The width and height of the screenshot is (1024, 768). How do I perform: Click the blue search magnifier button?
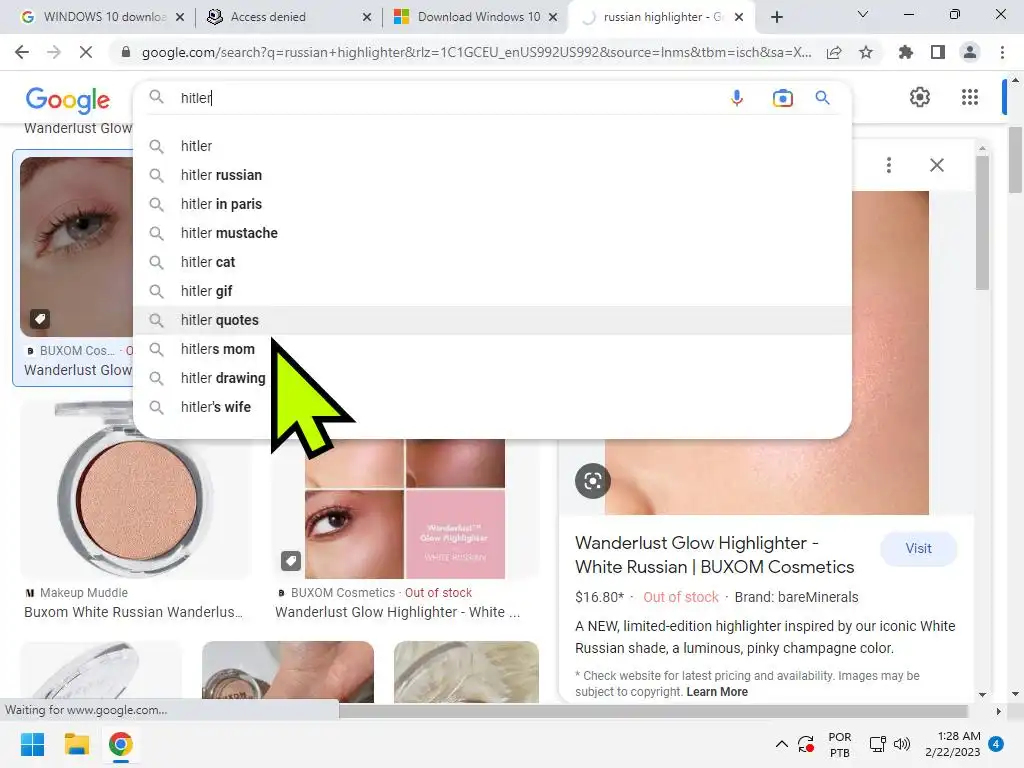pyautogui.click(x=822, y=98)
